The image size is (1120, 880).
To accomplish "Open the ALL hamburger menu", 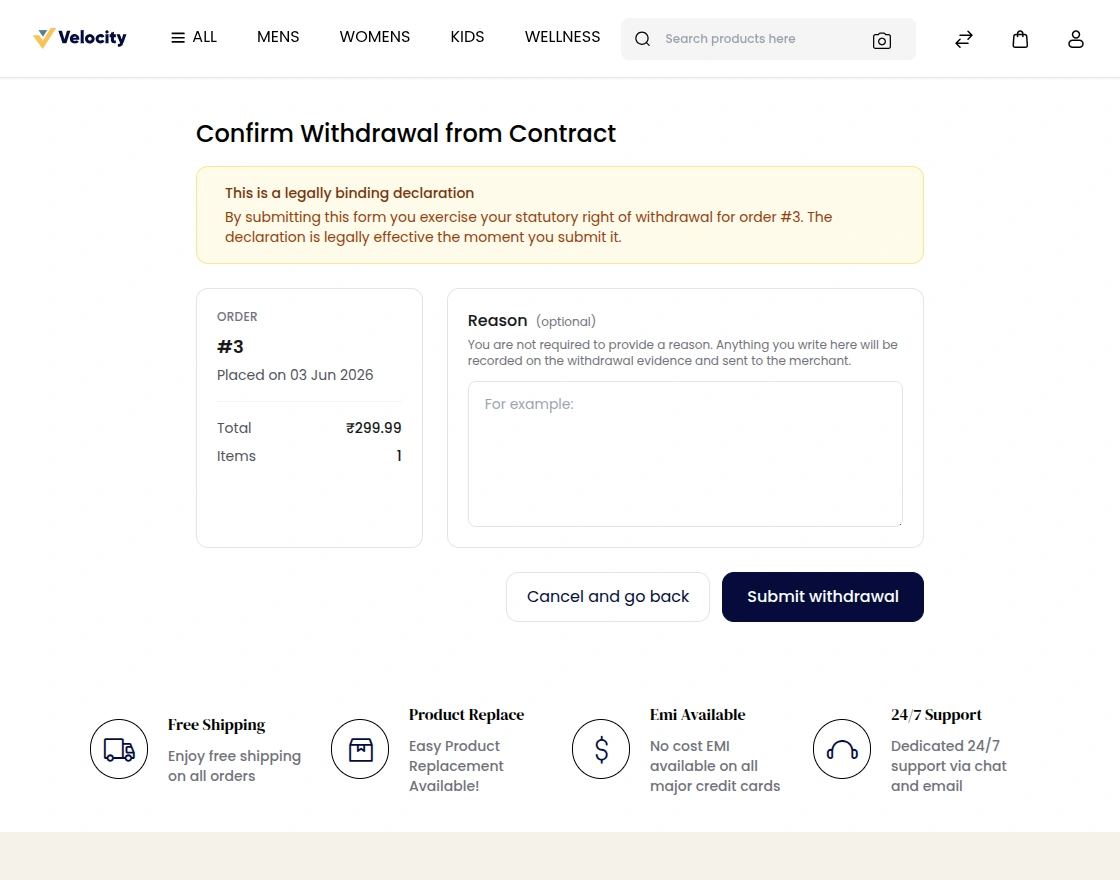I will [x=194, y=37].
